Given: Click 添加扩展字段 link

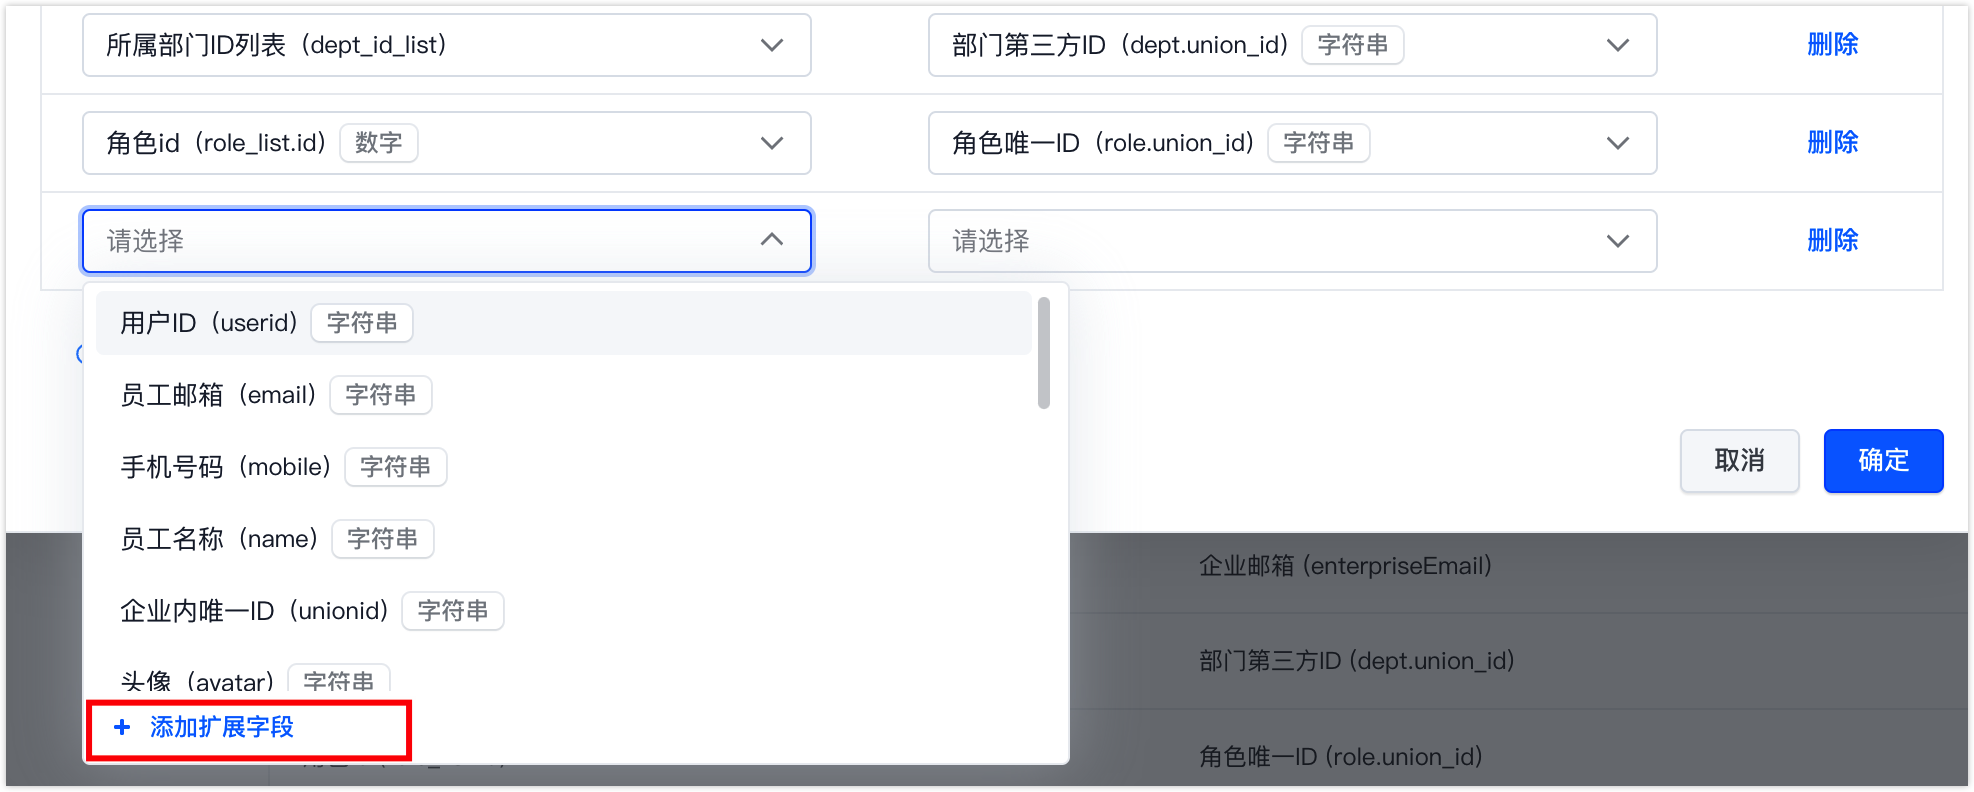Looking at the screenshot, I should [x=222, y=727].
